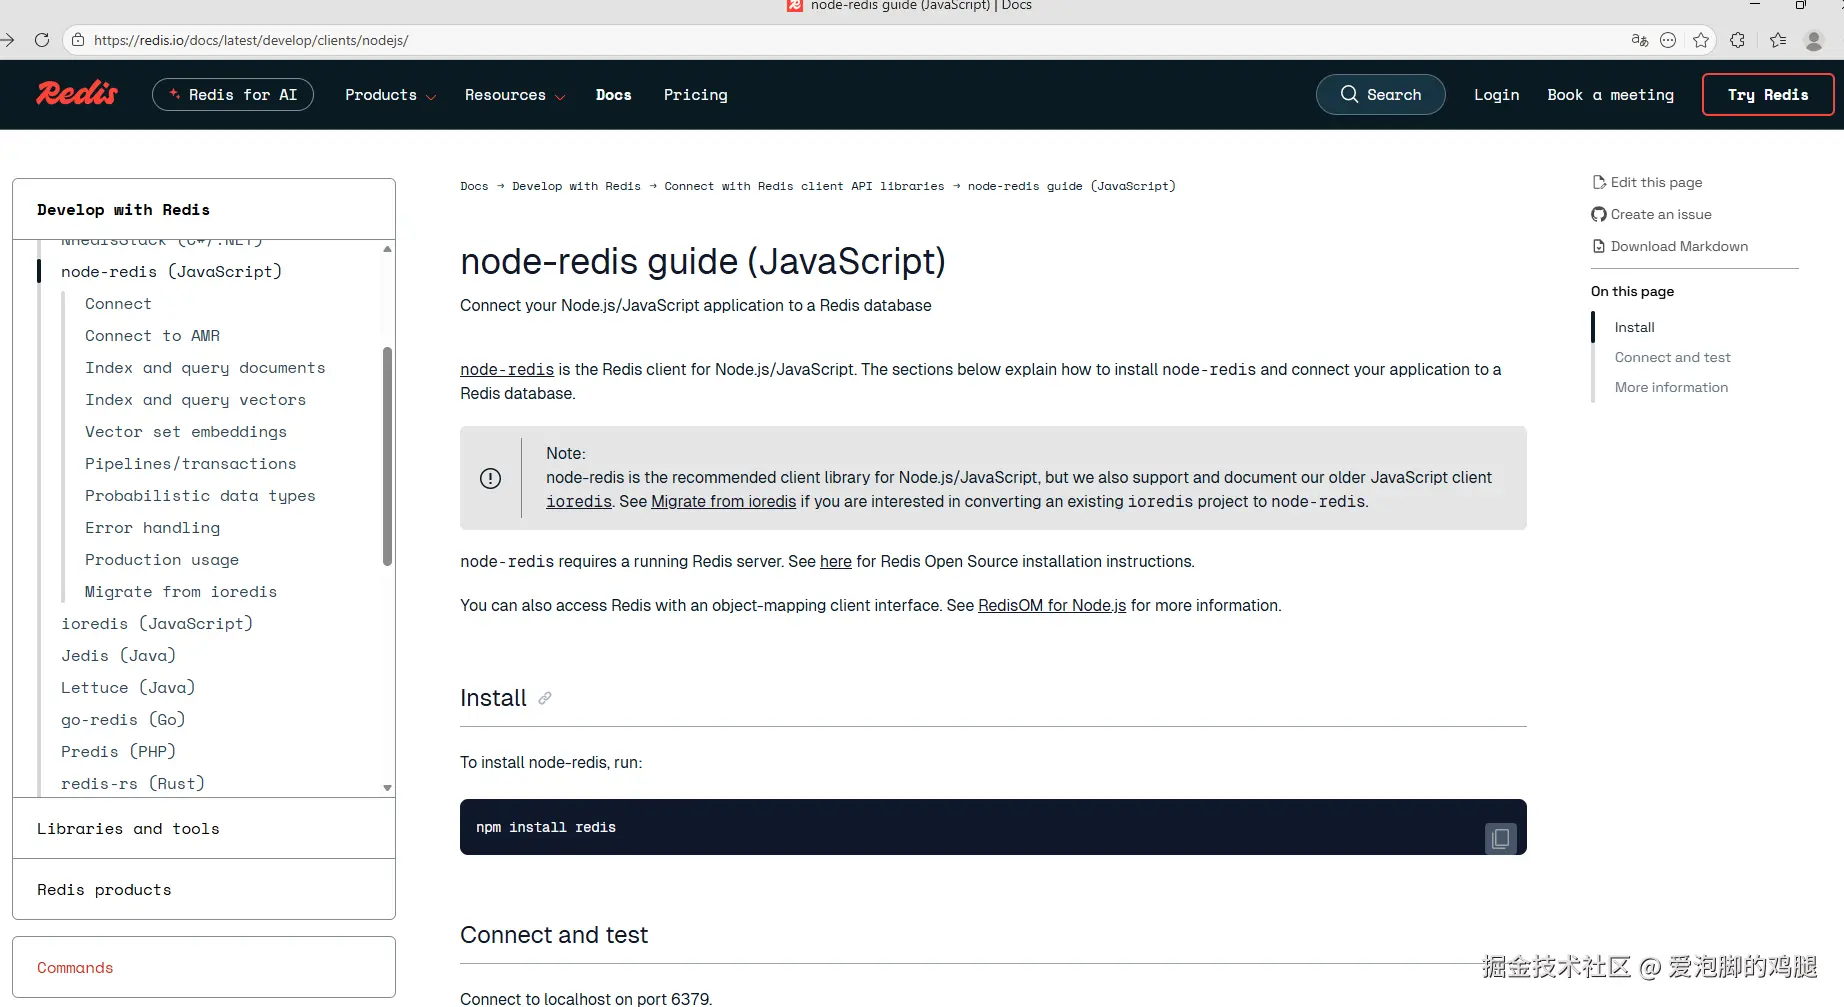This screenshot has width=1844, height=1007.
Task: Click Docs in the breadcrumb
Action: pos(474,186)
